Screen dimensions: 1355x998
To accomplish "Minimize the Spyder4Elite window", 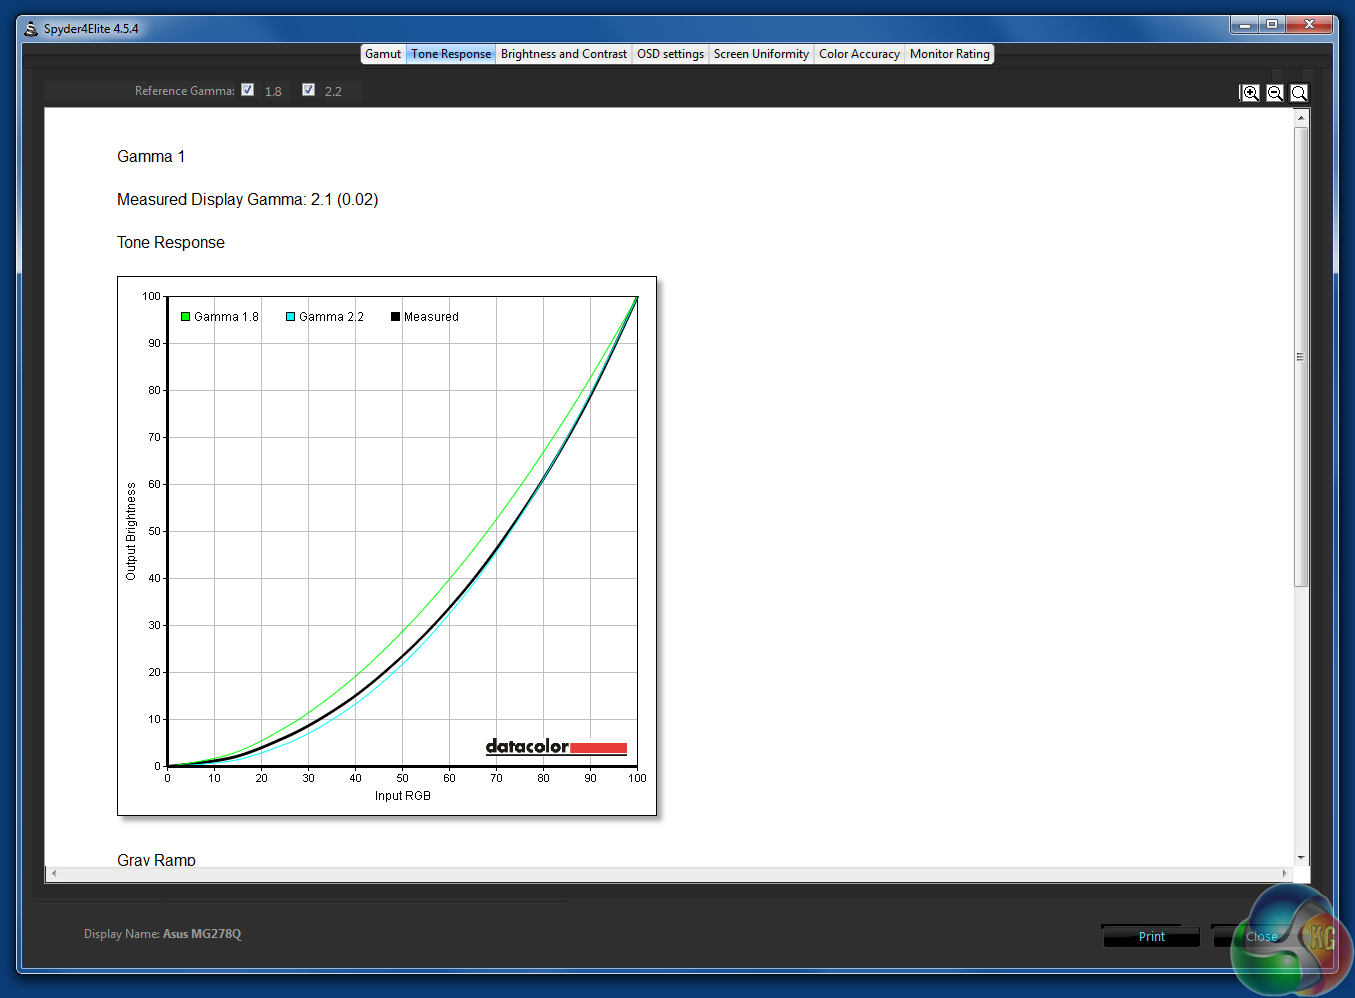I will click(x=1245, y=25).
